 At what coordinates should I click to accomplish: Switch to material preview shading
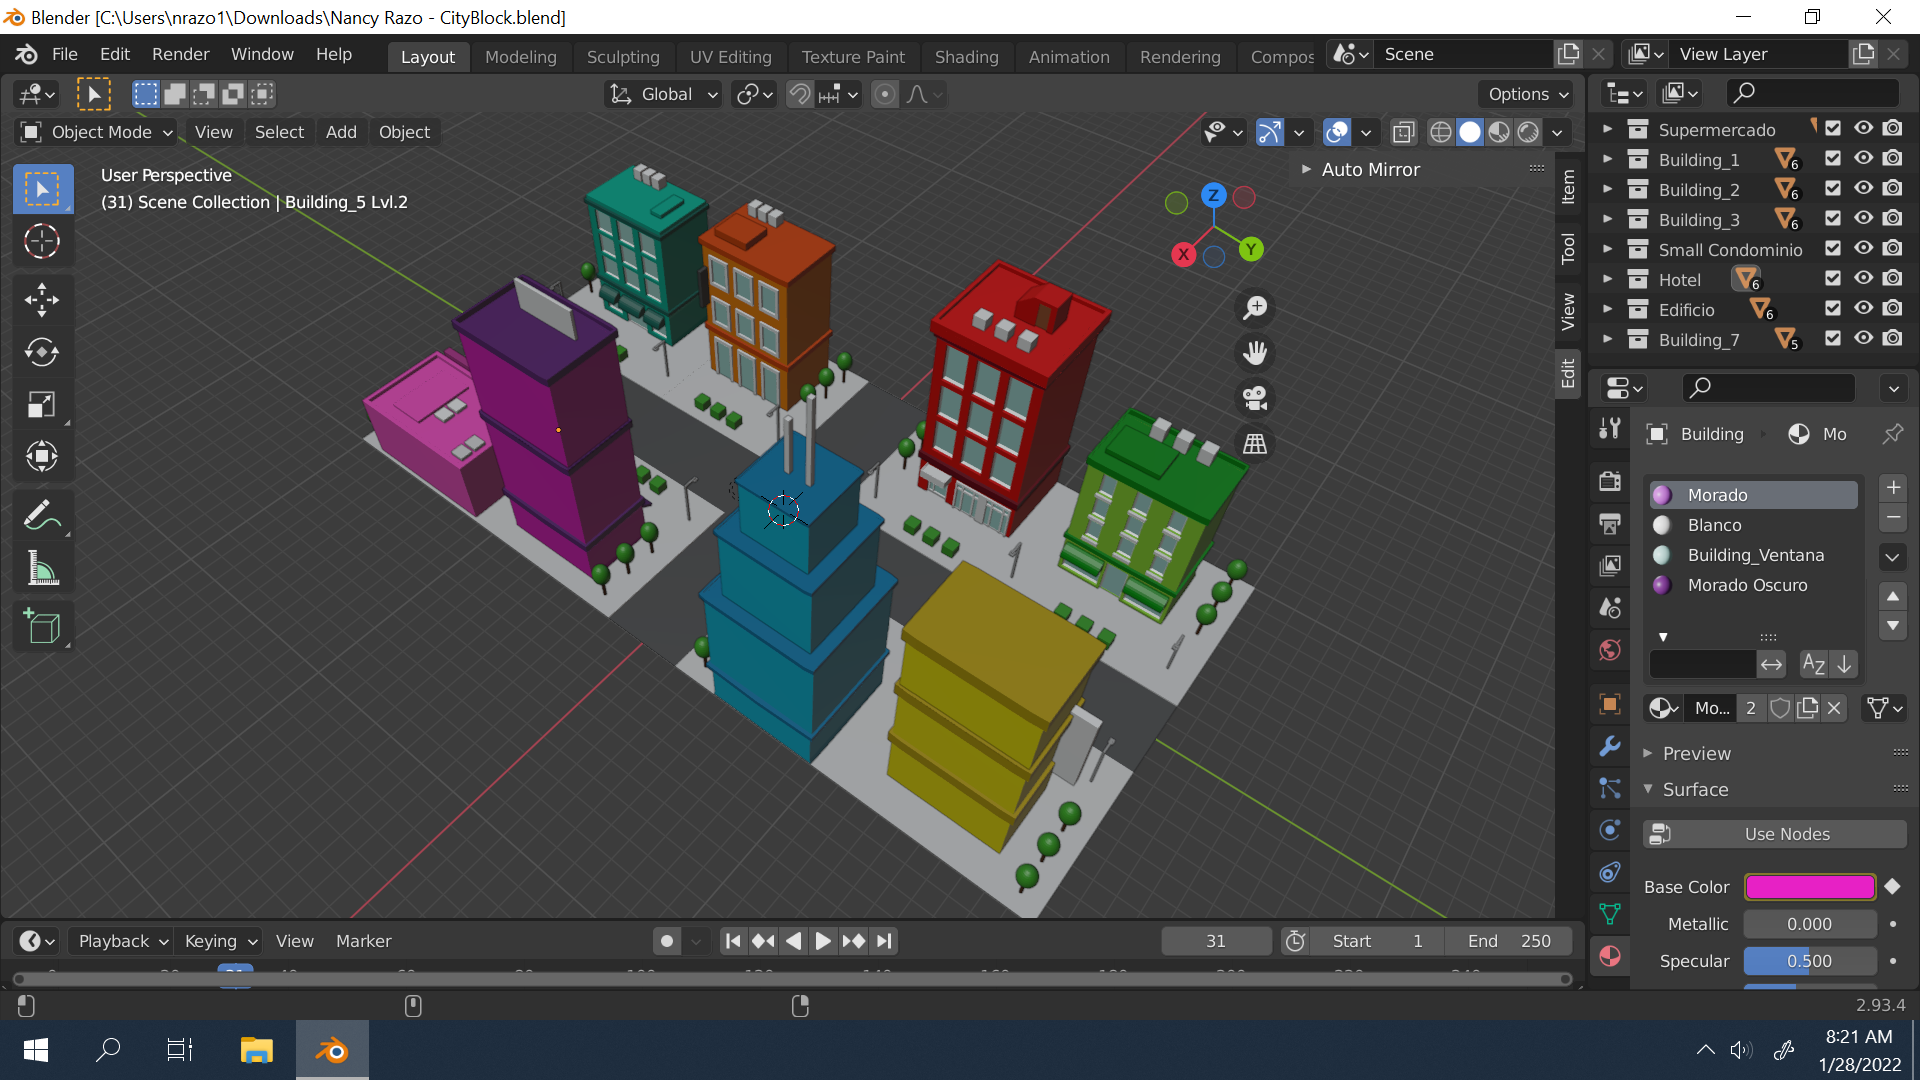1499,132
